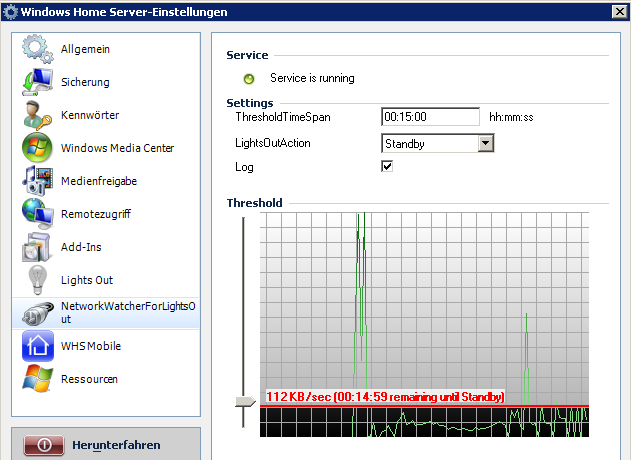Click the Allgemein gears icon
631x460 pixels.
point(38,49)
